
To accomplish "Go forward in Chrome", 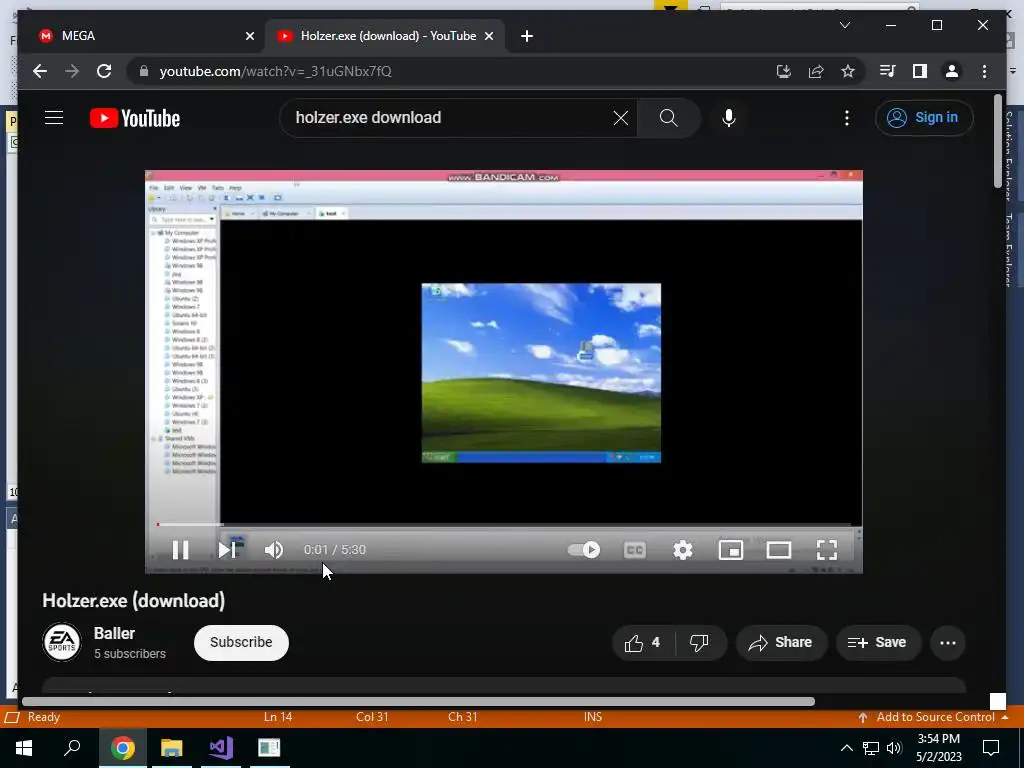I will 72,71.
